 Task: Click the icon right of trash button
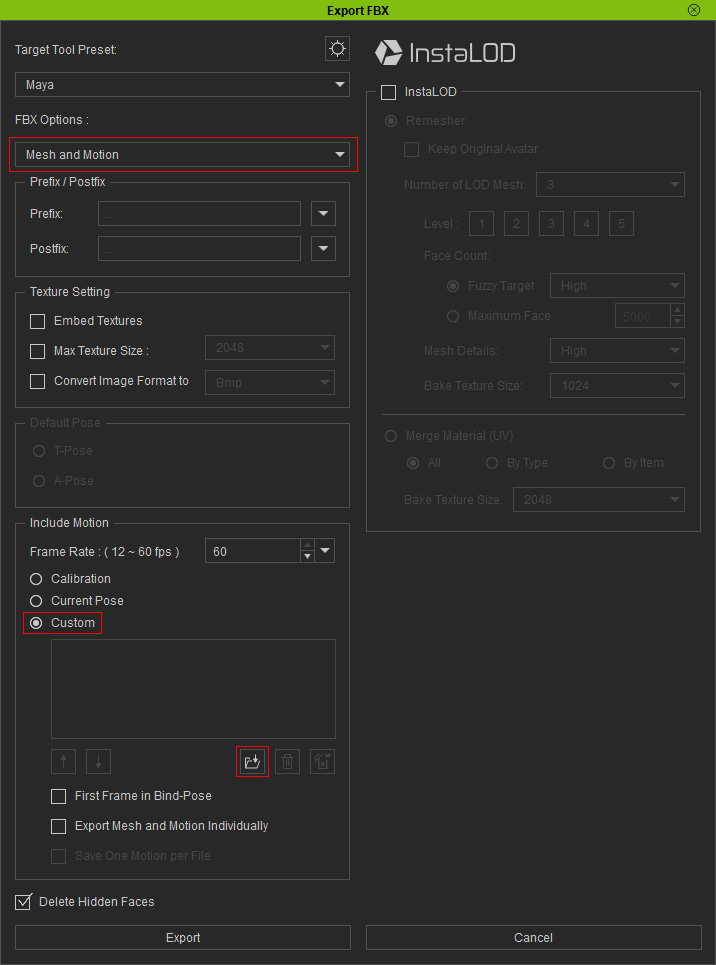(x=322, y=762)
